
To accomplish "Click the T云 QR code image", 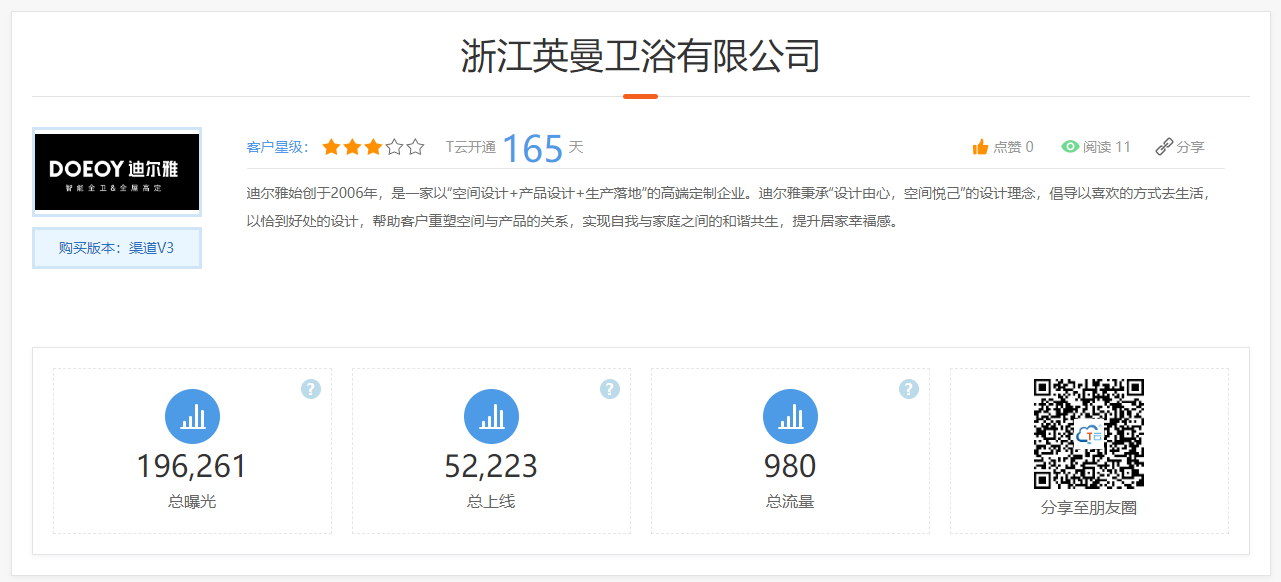I will (x=1089, y=433).
